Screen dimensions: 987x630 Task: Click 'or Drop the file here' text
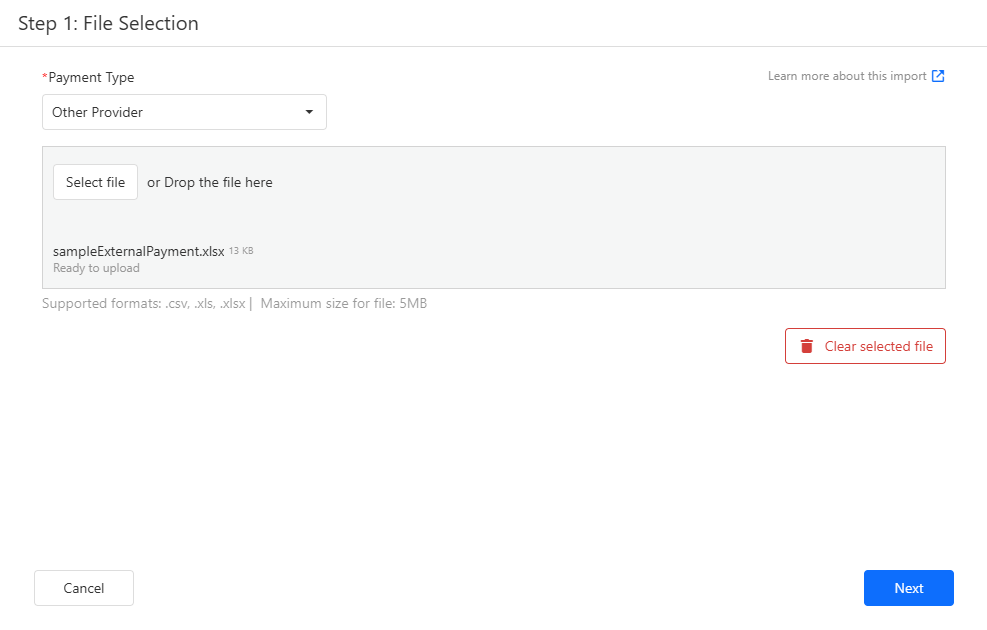point(210,182)
